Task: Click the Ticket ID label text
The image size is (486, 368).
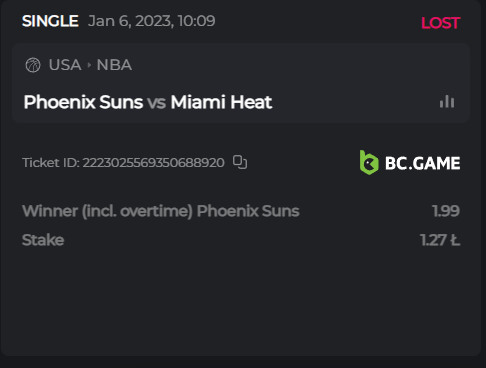Action: [x=51, y=163]
